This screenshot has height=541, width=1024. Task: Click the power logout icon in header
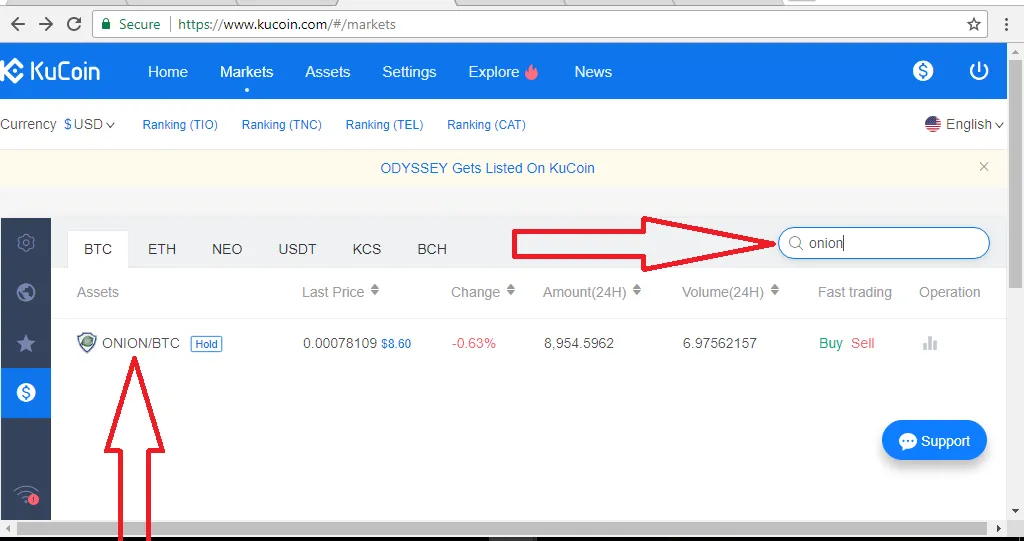tap(978, 71)
